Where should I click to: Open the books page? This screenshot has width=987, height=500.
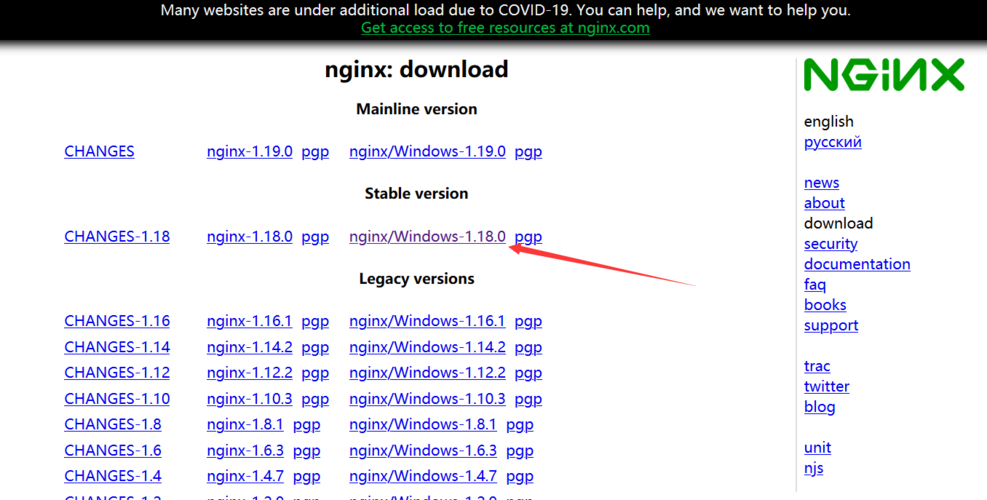coord(825,305)
